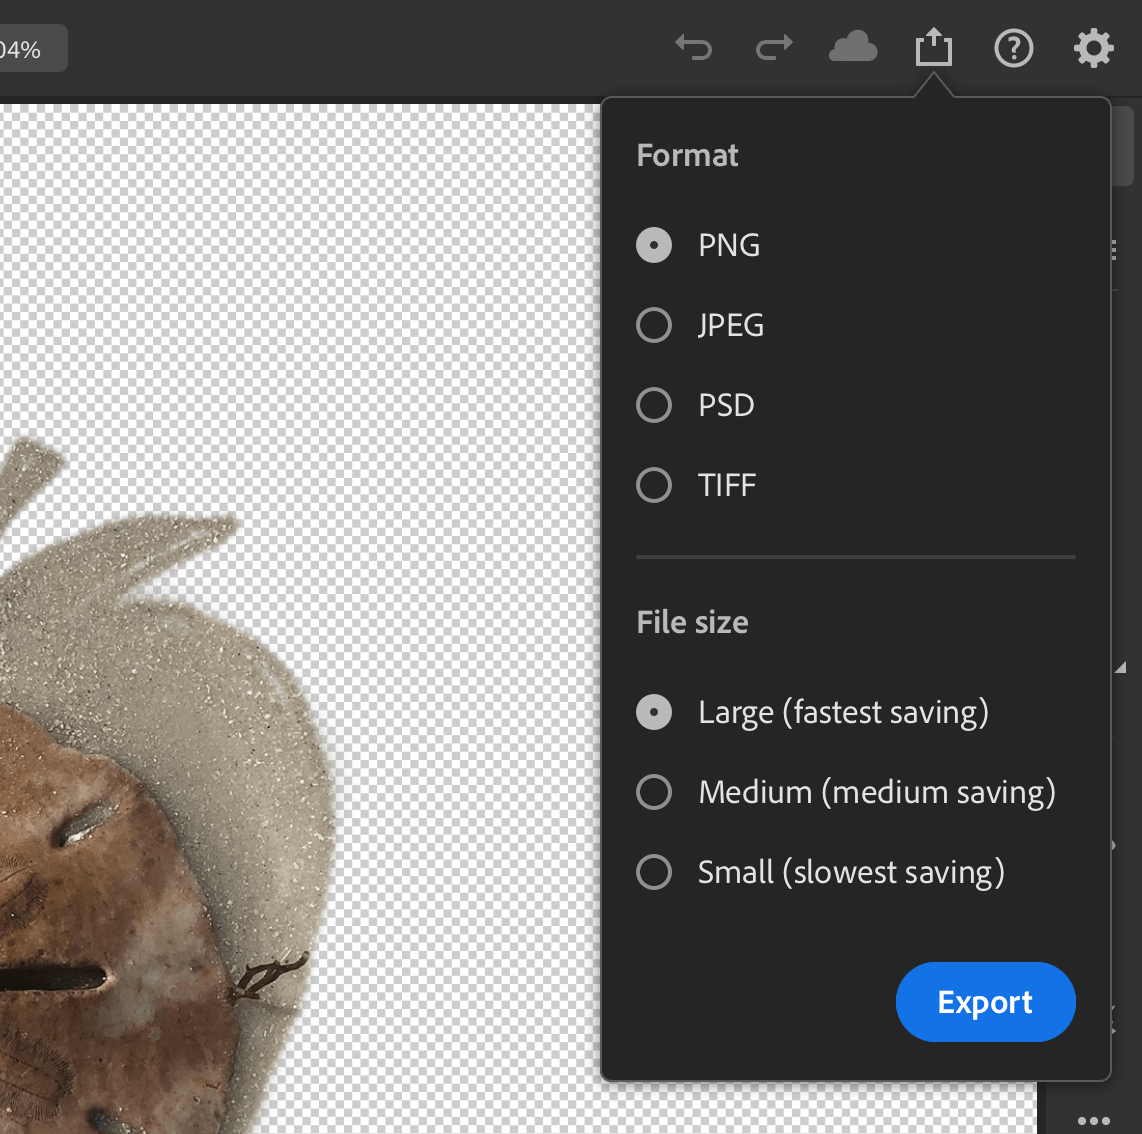The image size is (1142, 1134).
Task: Choose Medium (medium saving) file size
Action: tap(654, 792)
